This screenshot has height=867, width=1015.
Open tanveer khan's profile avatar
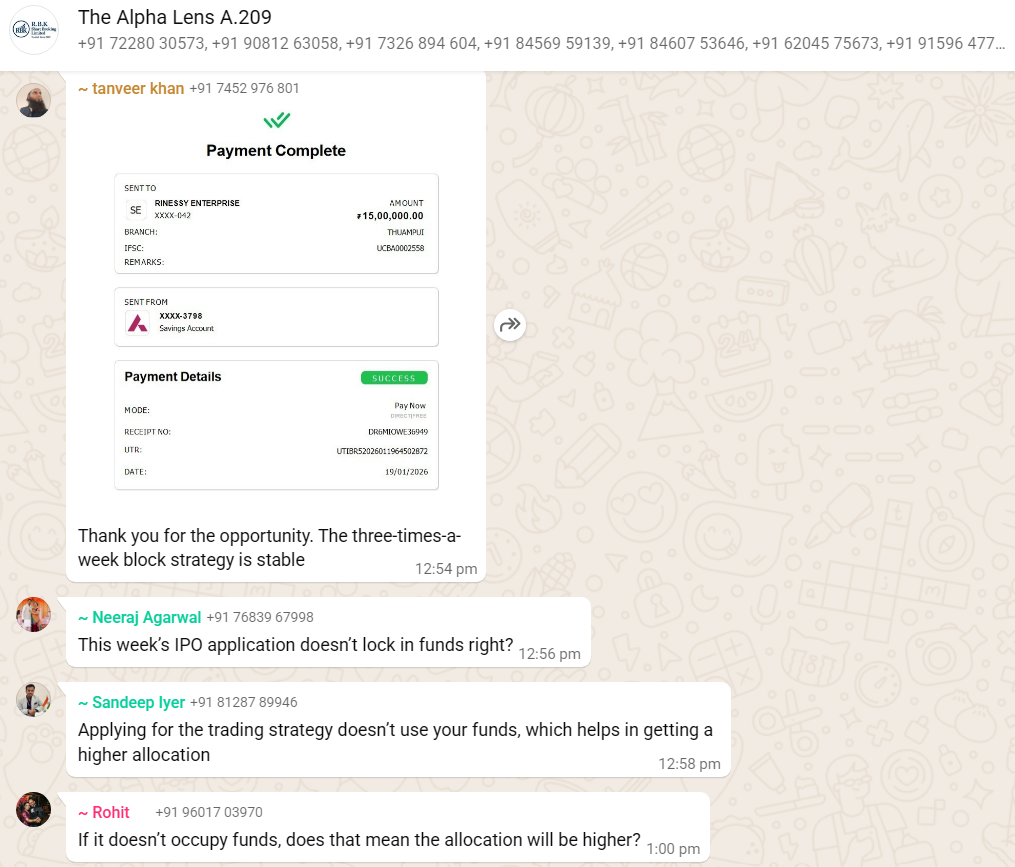(x=34, y=100)
